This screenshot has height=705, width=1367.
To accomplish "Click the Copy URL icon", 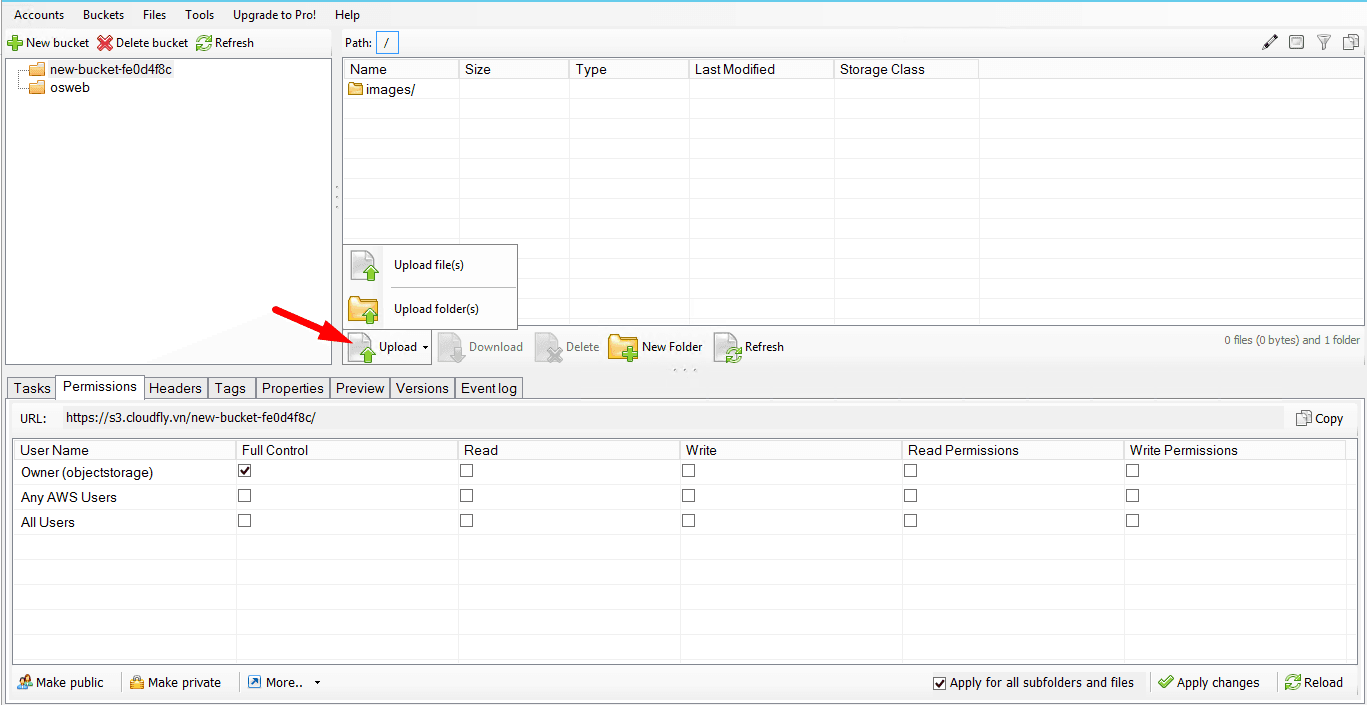I will [x=1304, y=418].
